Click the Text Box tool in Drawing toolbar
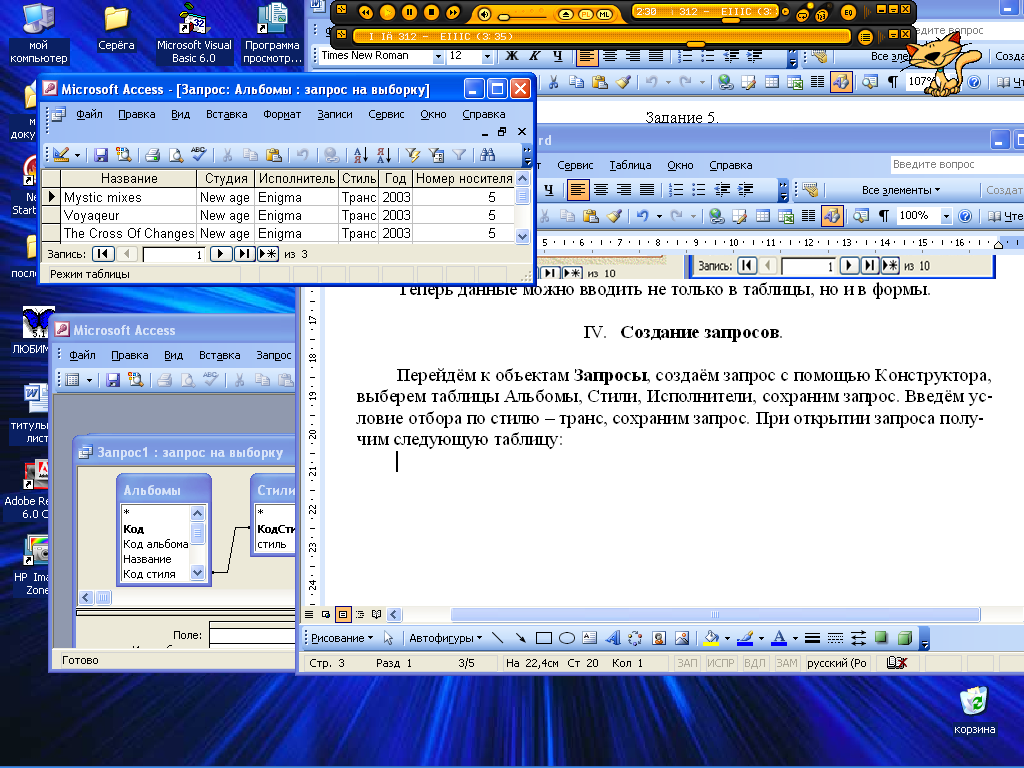The height and width of the screenshot is (768, 1024). pos(590,638)
